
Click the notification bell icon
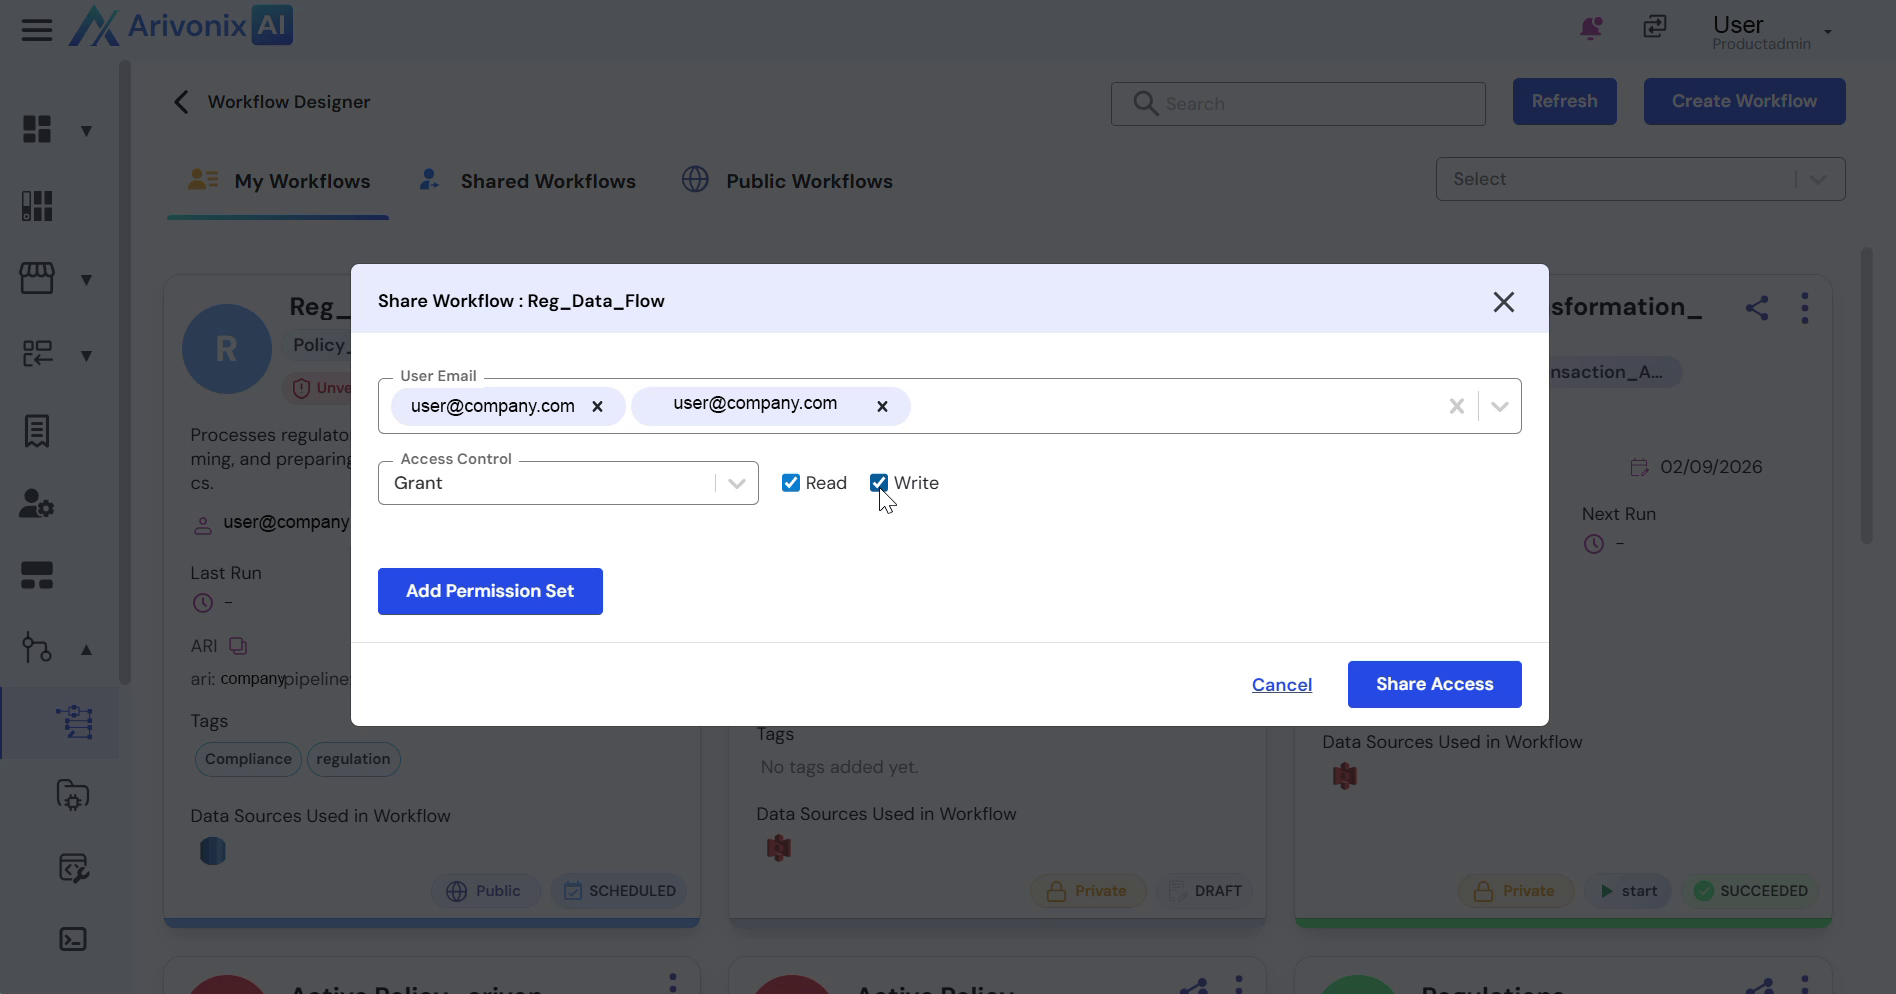(x=1590, y=28)
